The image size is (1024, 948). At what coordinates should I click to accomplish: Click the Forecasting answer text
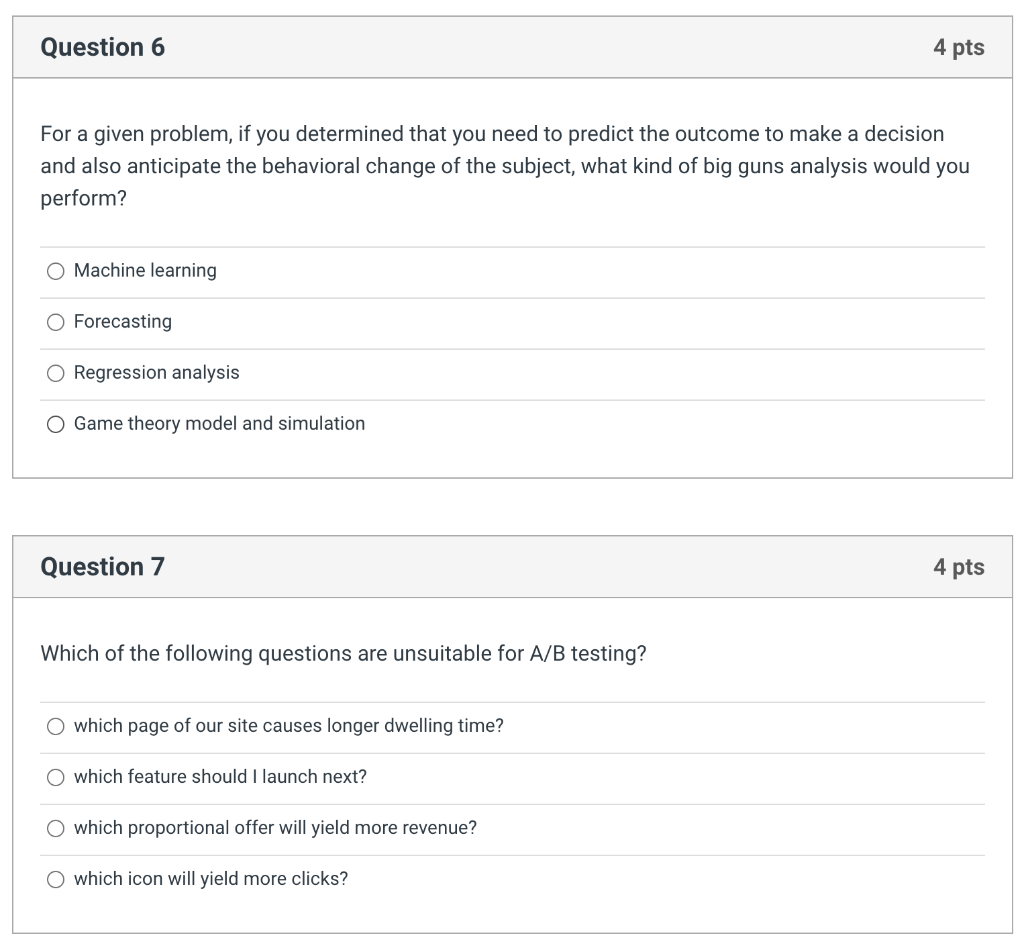click(x=123, y=321)
